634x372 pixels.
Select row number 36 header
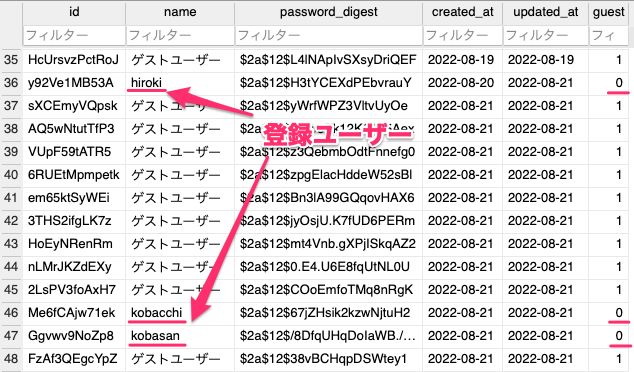tap(11, 83)
